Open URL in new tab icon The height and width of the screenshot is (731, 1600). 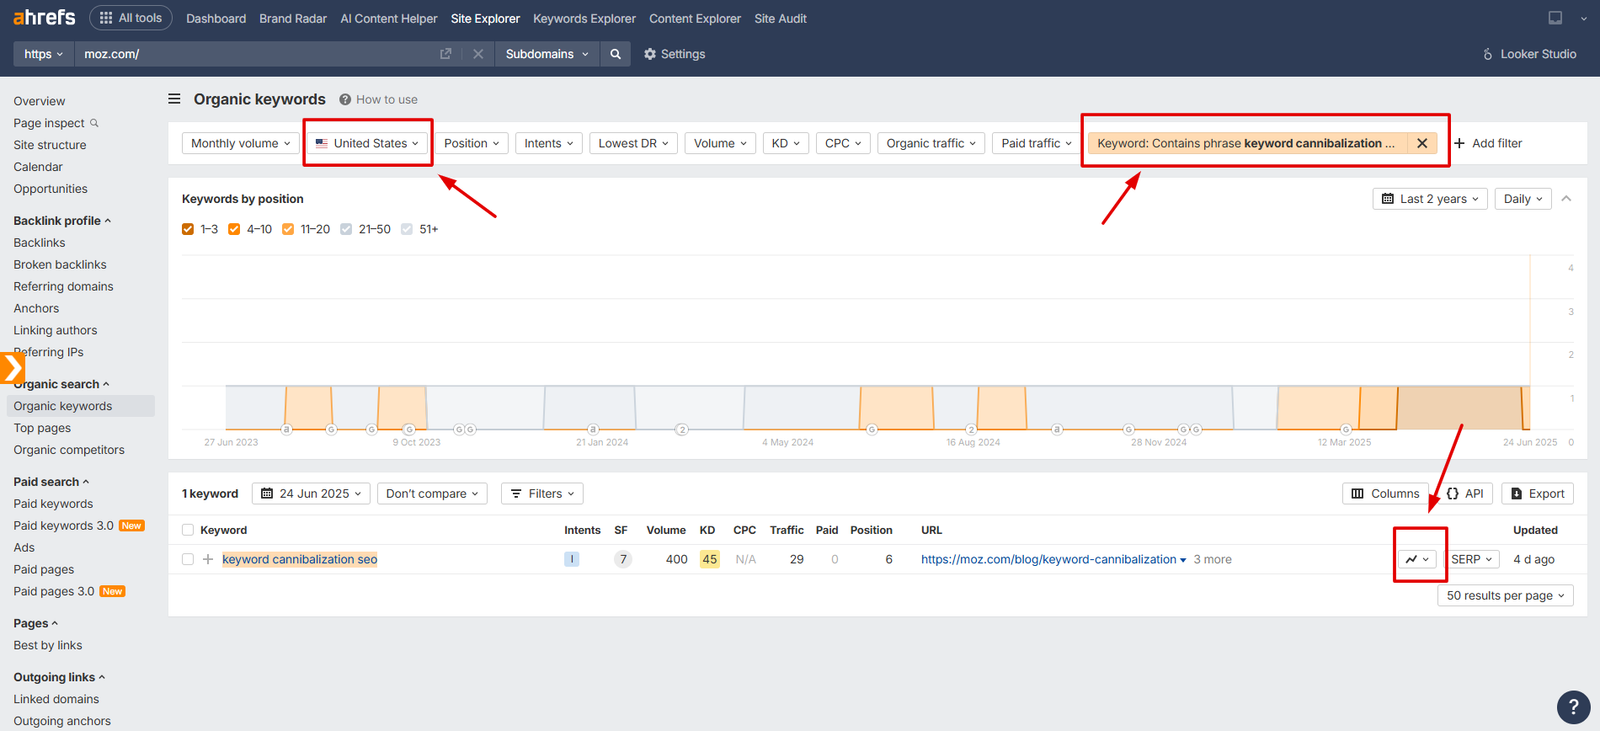446,54
